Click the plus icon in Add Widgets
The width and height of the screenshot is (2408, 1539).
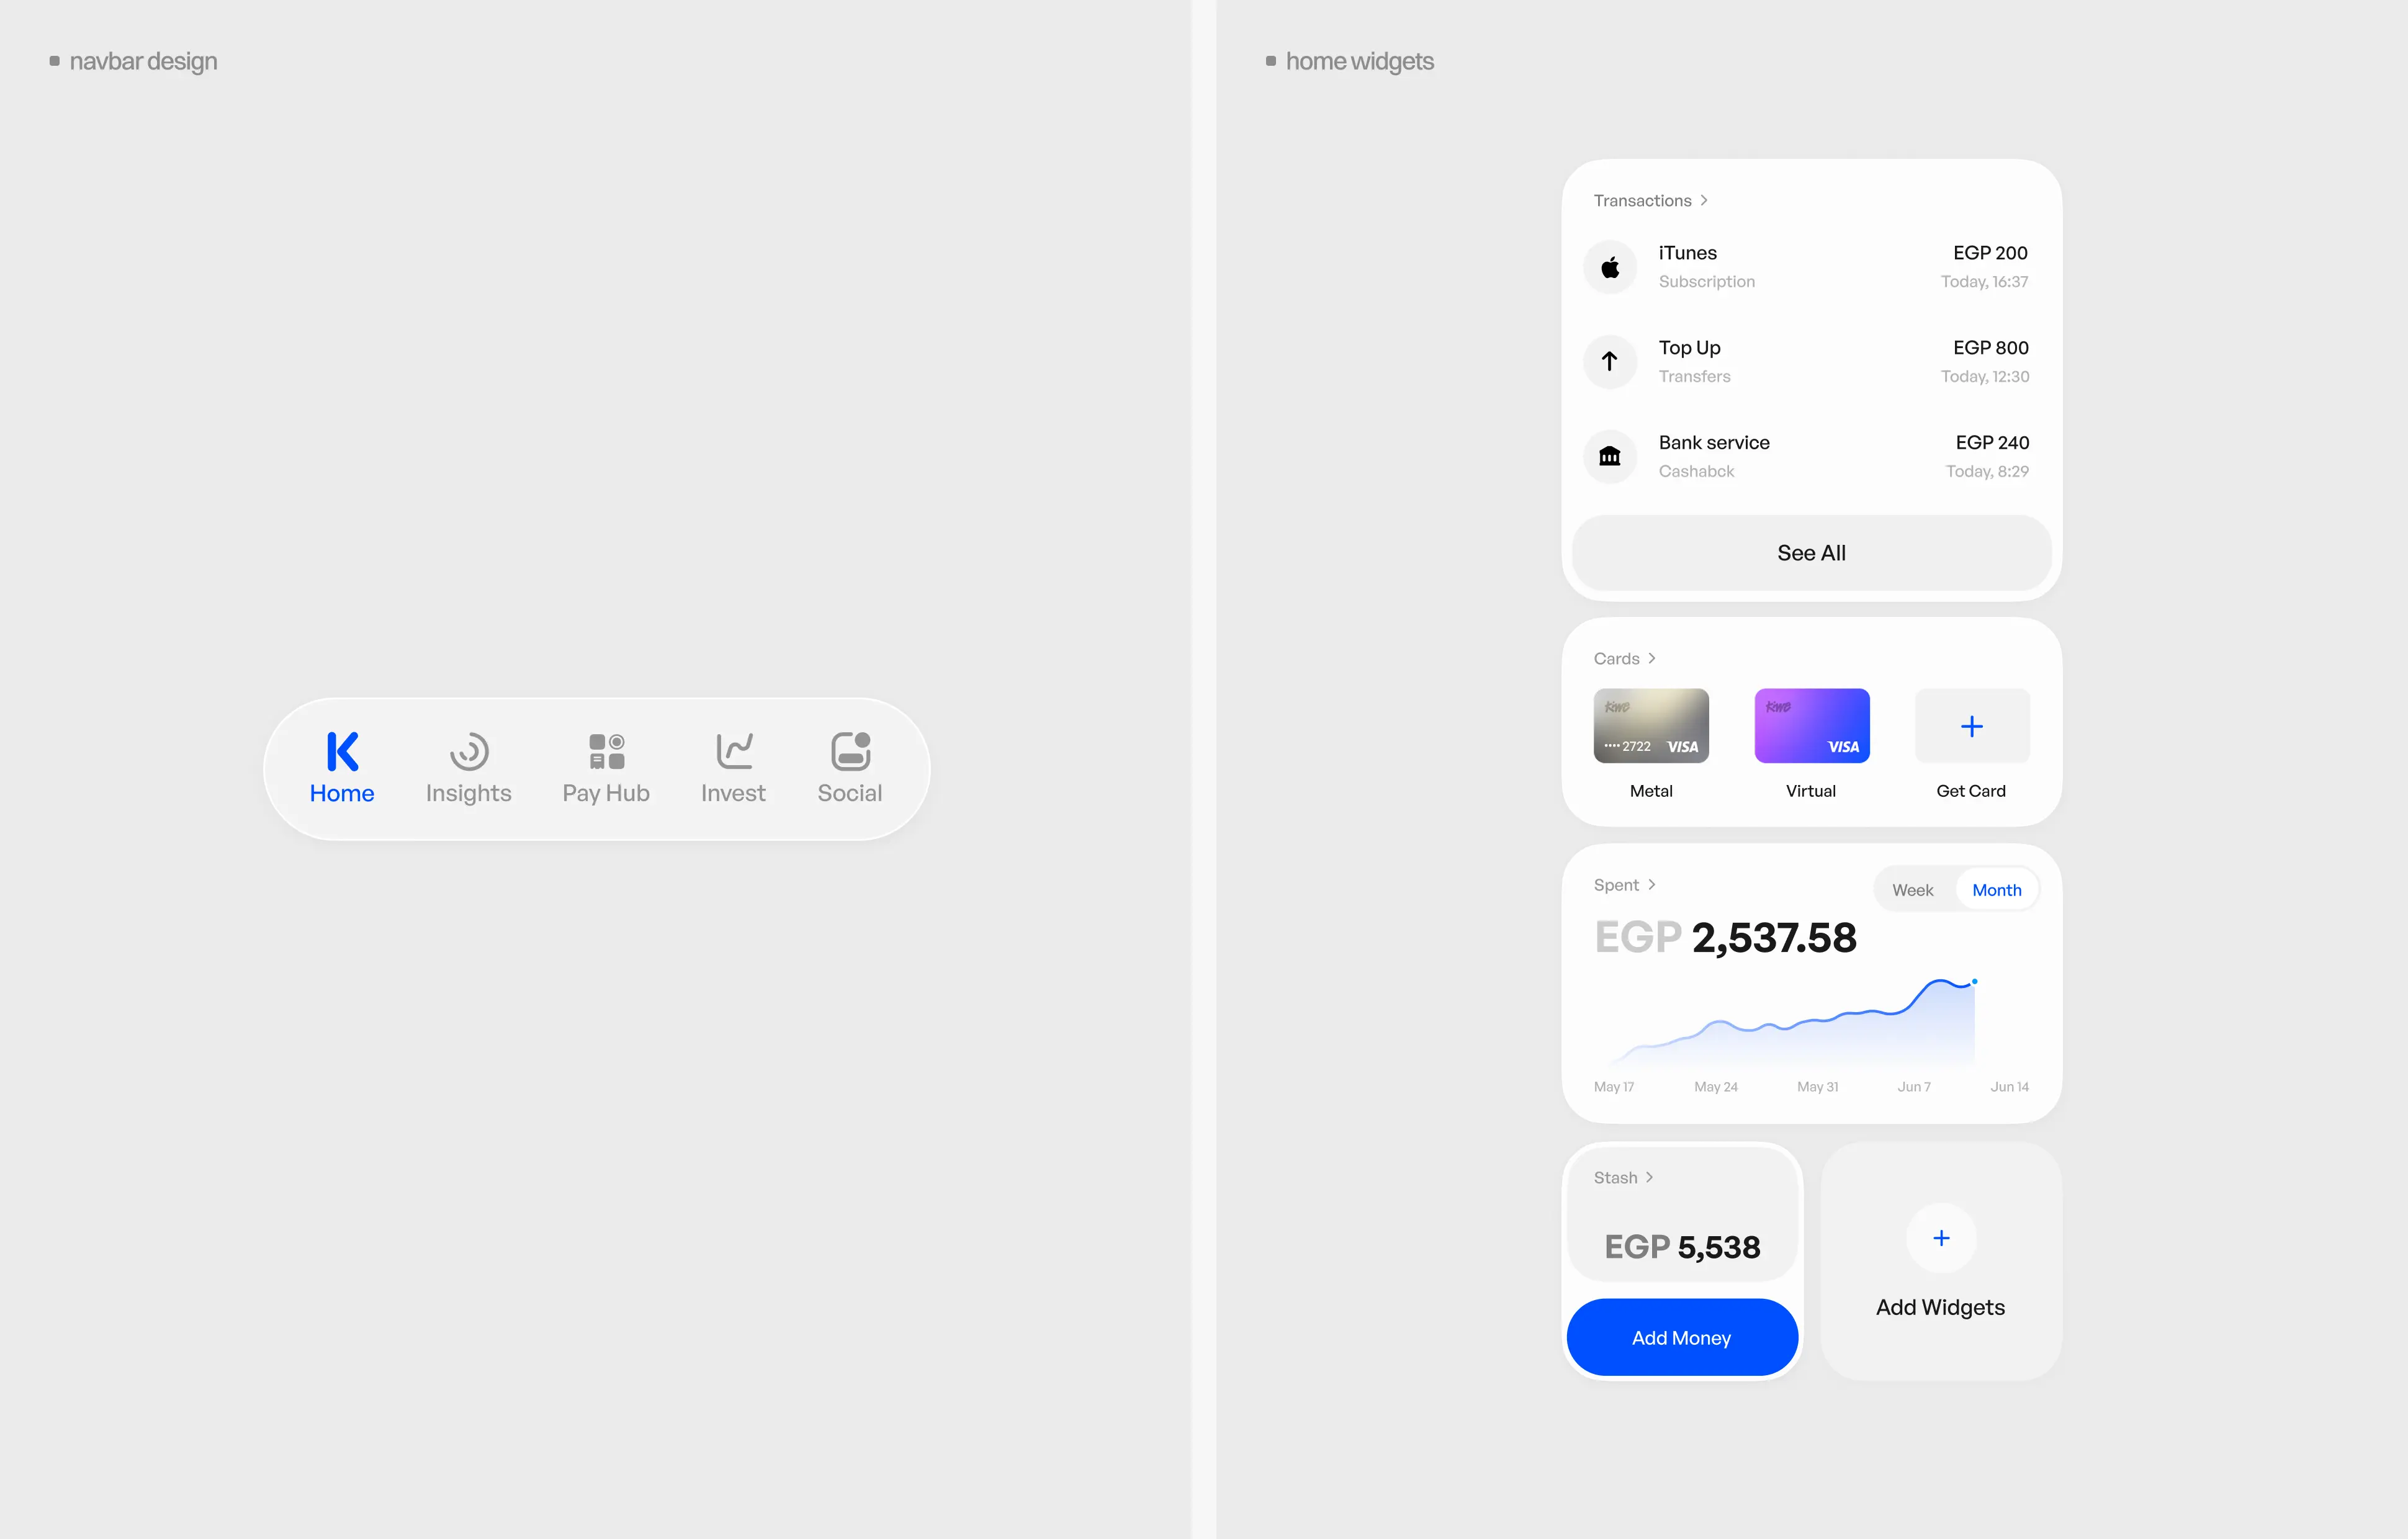coord(1940,1238)
